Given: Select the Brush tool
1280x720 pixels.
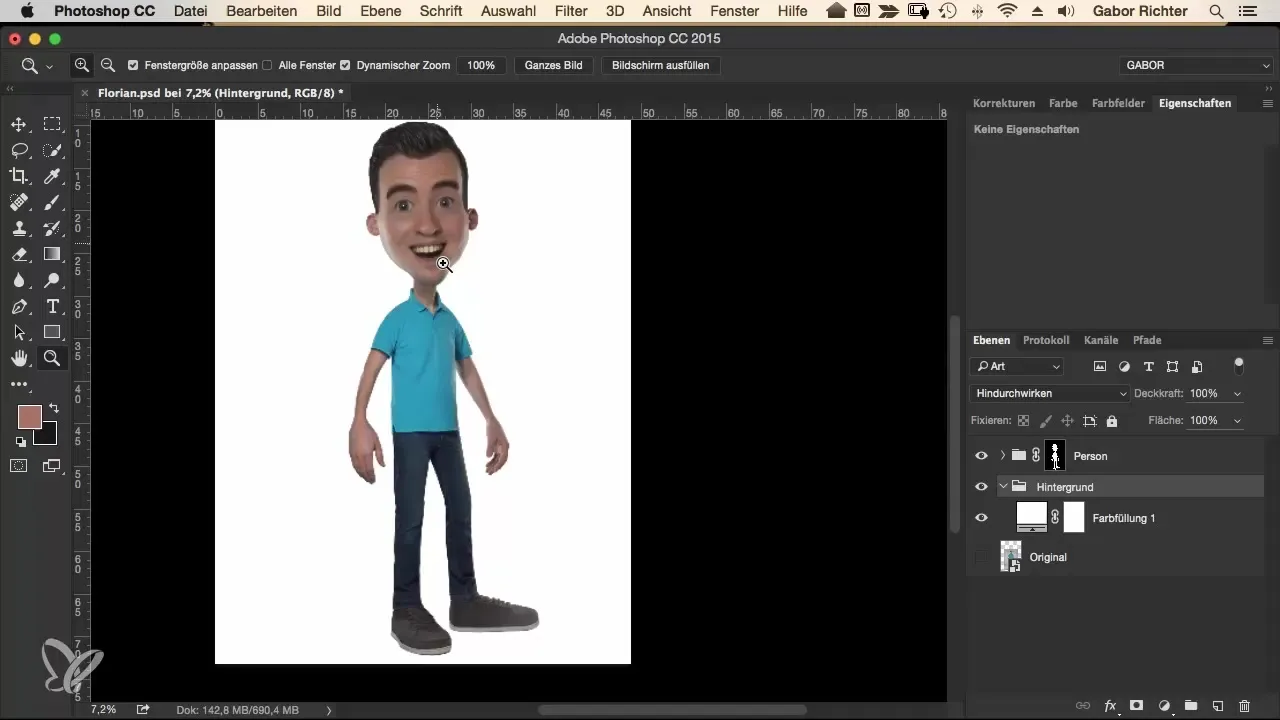Looking at the screenshot, I should (52, 202).
